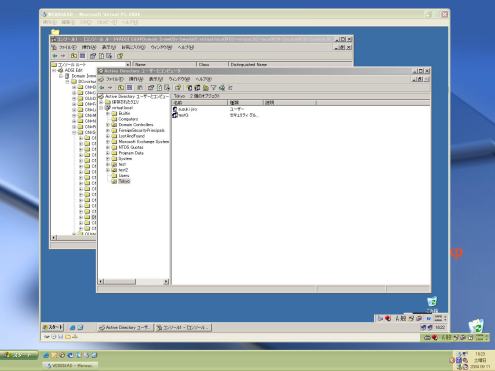Open お気に入り menu in ADSI console window

(133, 47)
